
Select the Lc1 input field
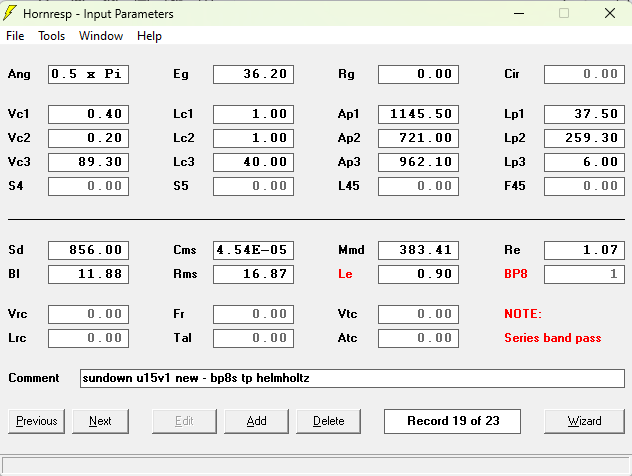254,114
